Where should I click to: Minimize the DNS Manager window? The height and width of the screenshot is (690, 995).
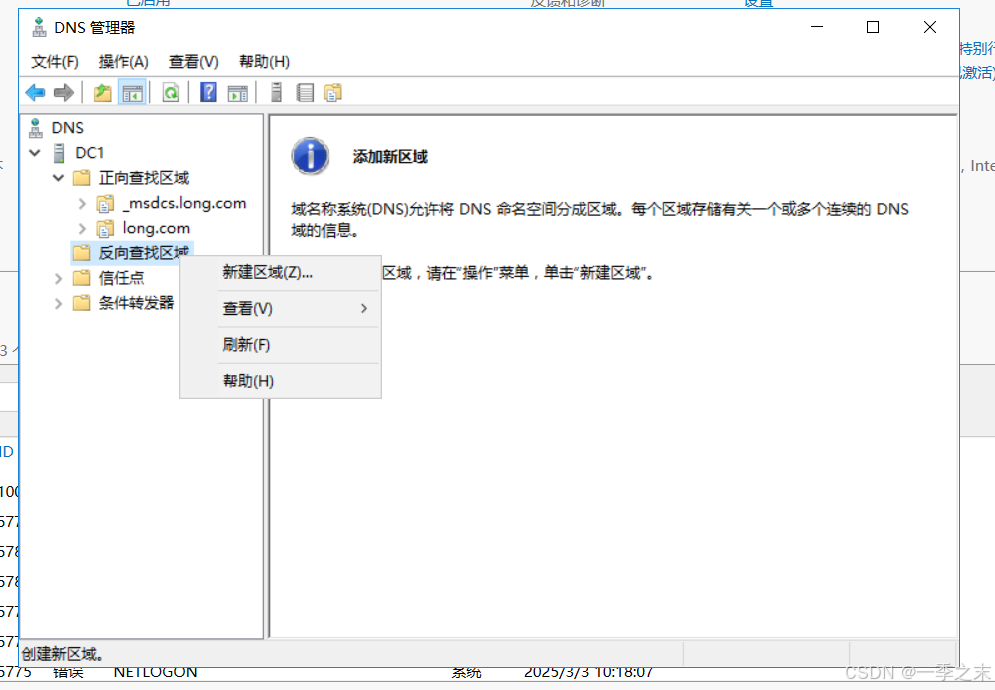[x=817, y=27]
